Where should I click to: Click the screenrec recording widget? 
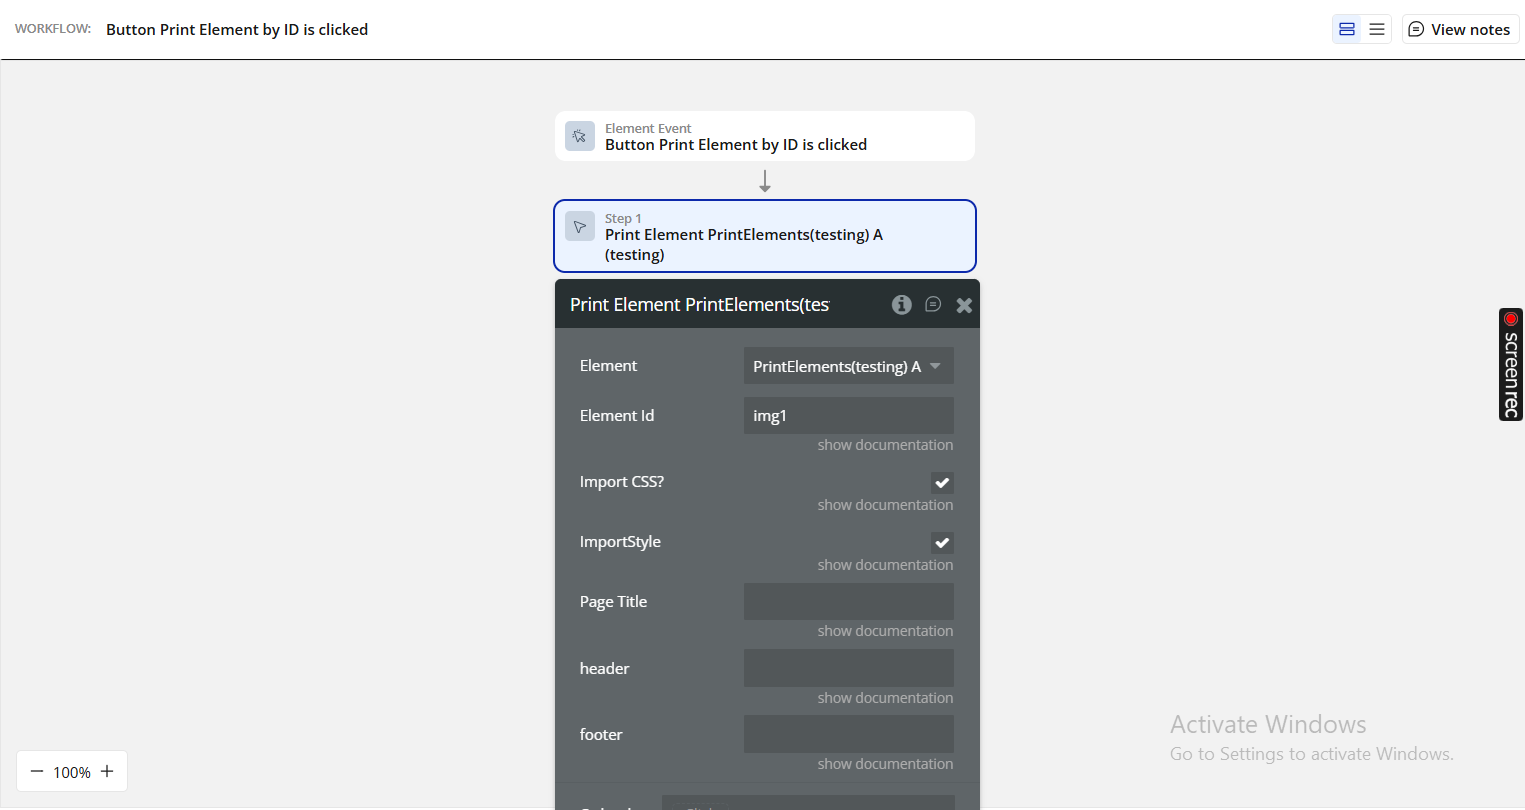1510,364
